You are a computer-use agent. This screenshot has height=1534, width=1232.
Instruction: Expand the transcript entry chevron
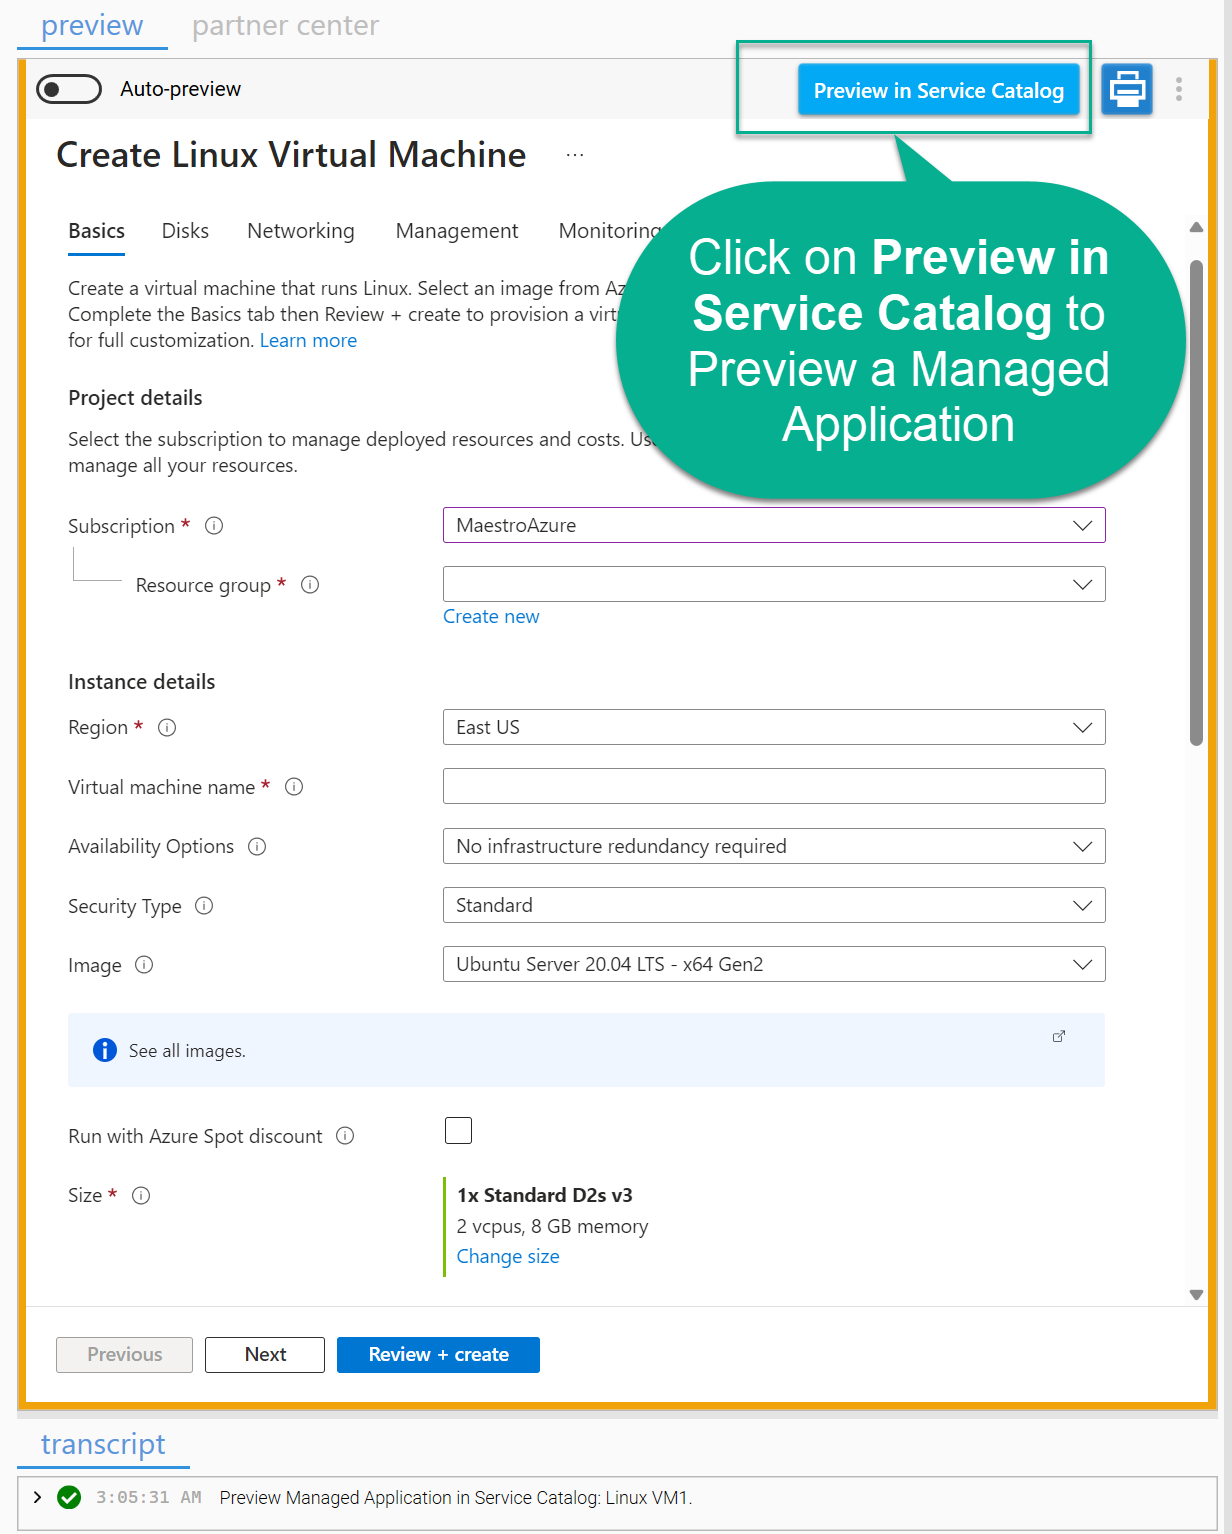(x=37, y=1497)
